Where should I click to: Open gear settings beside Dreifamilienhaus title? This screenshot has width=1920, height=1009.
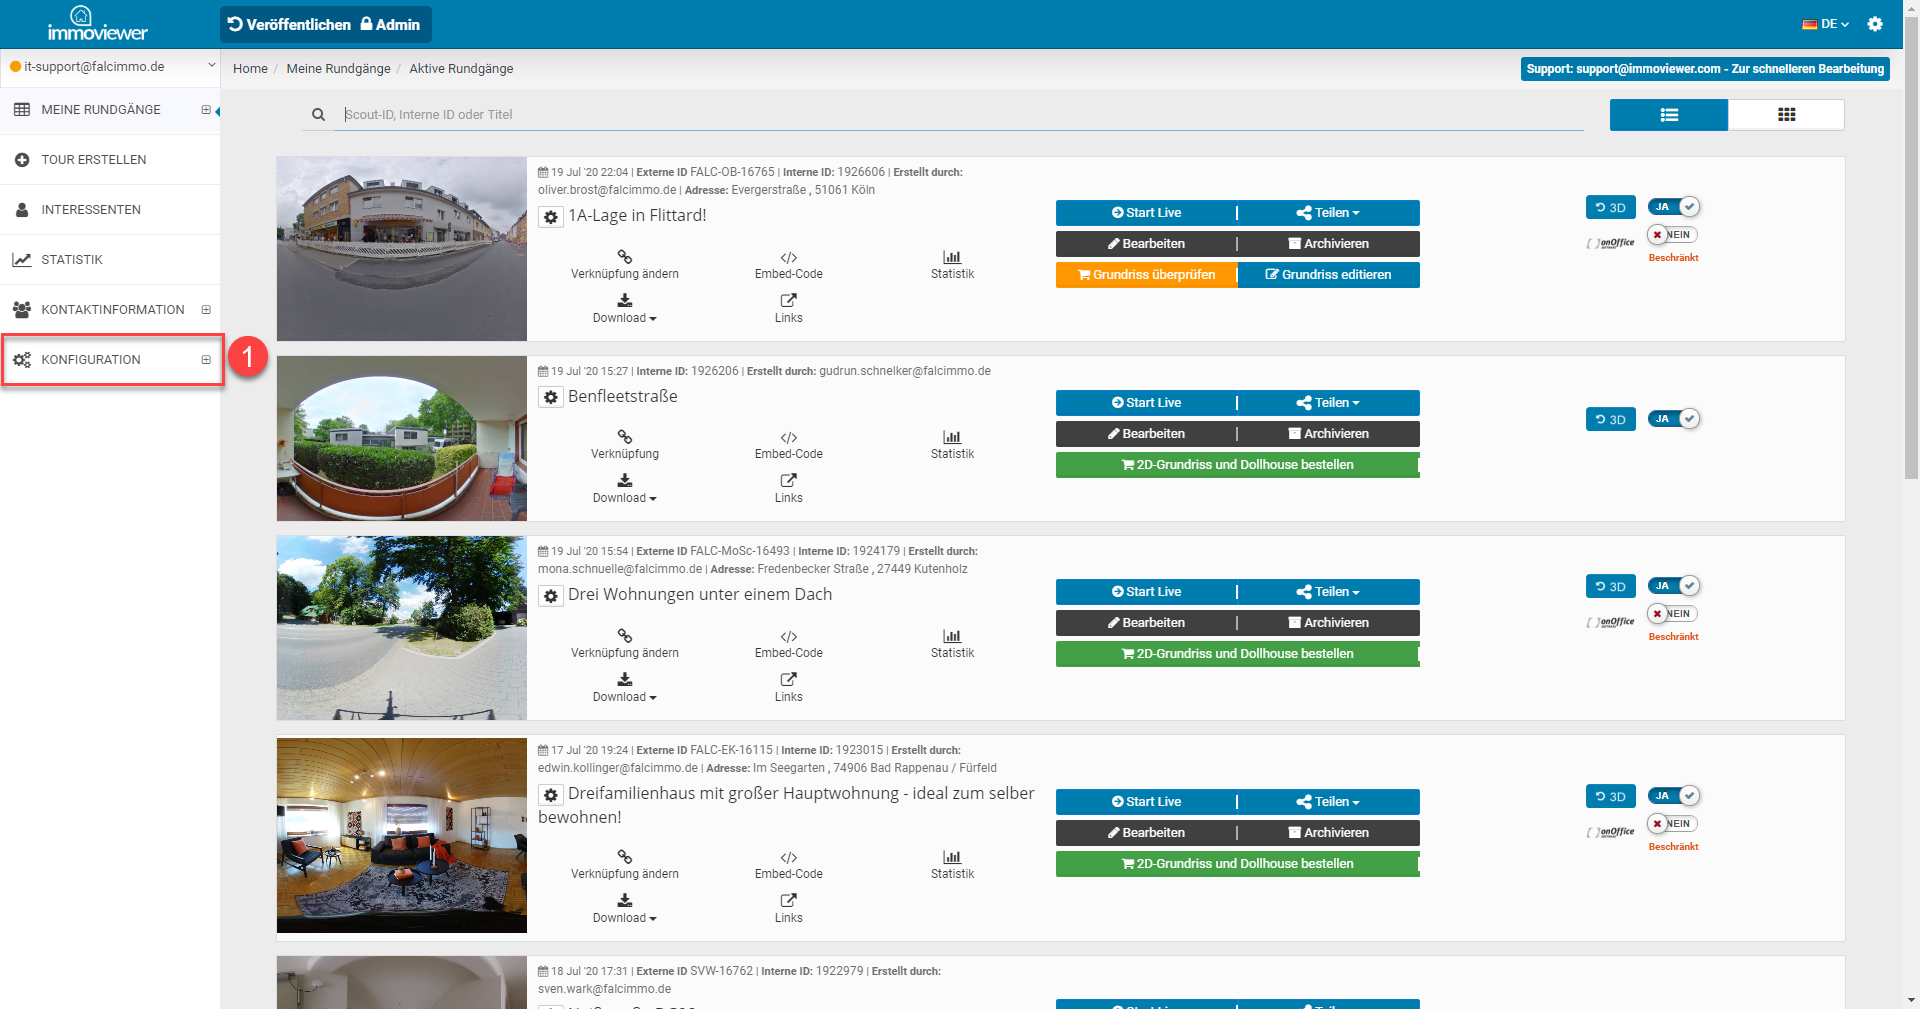click(551, 795)
